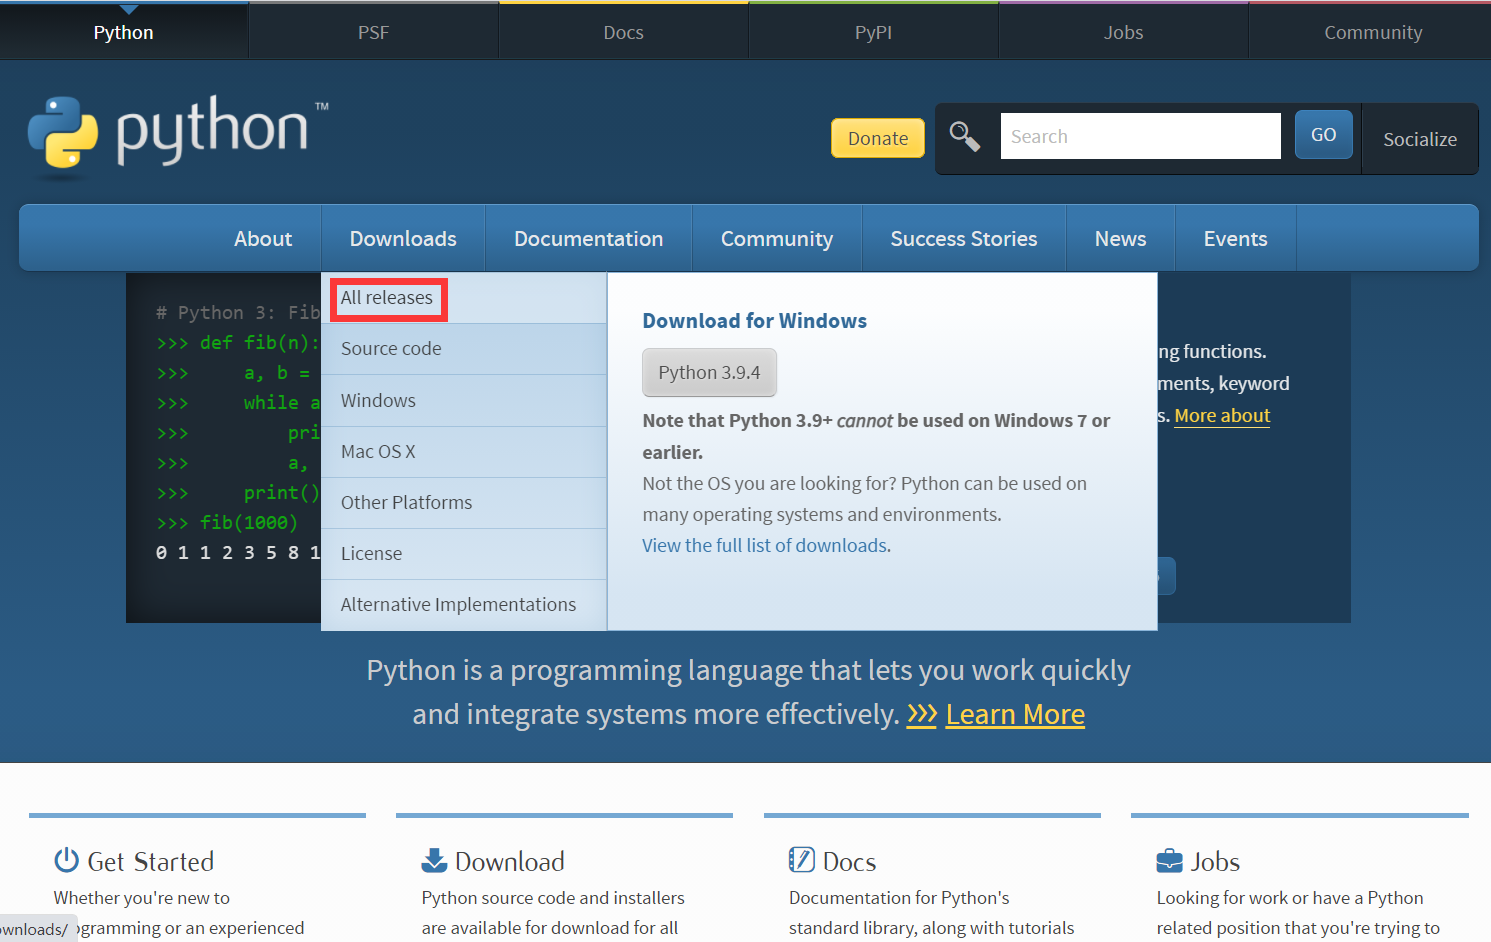Open the Events menu

[x=1236, y=239]
